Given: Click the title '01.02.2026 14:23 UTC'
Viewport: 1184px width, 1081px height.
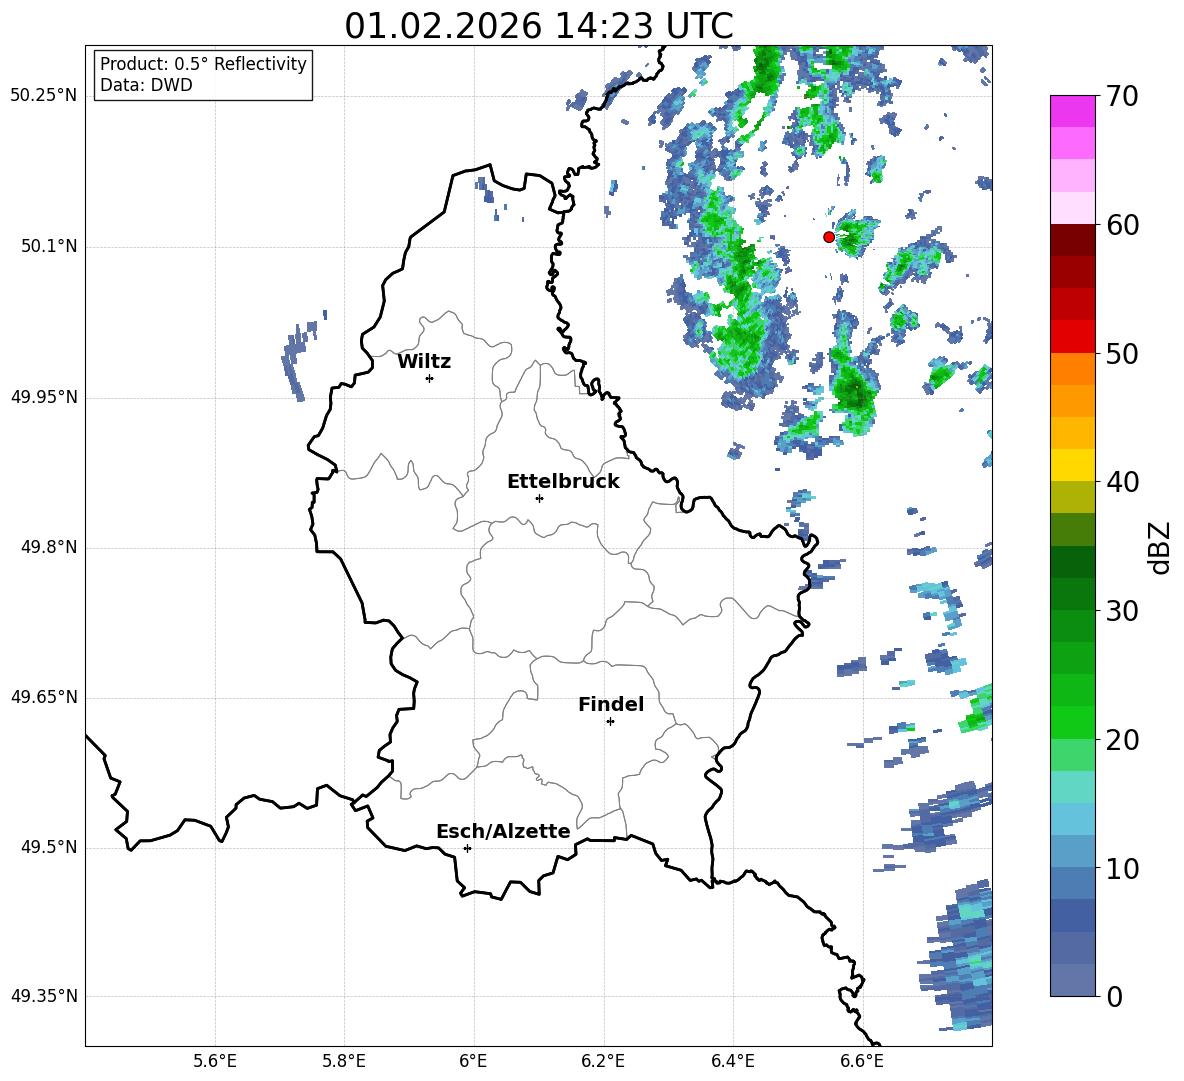Looking at the screenshot, I should [538, 26].
